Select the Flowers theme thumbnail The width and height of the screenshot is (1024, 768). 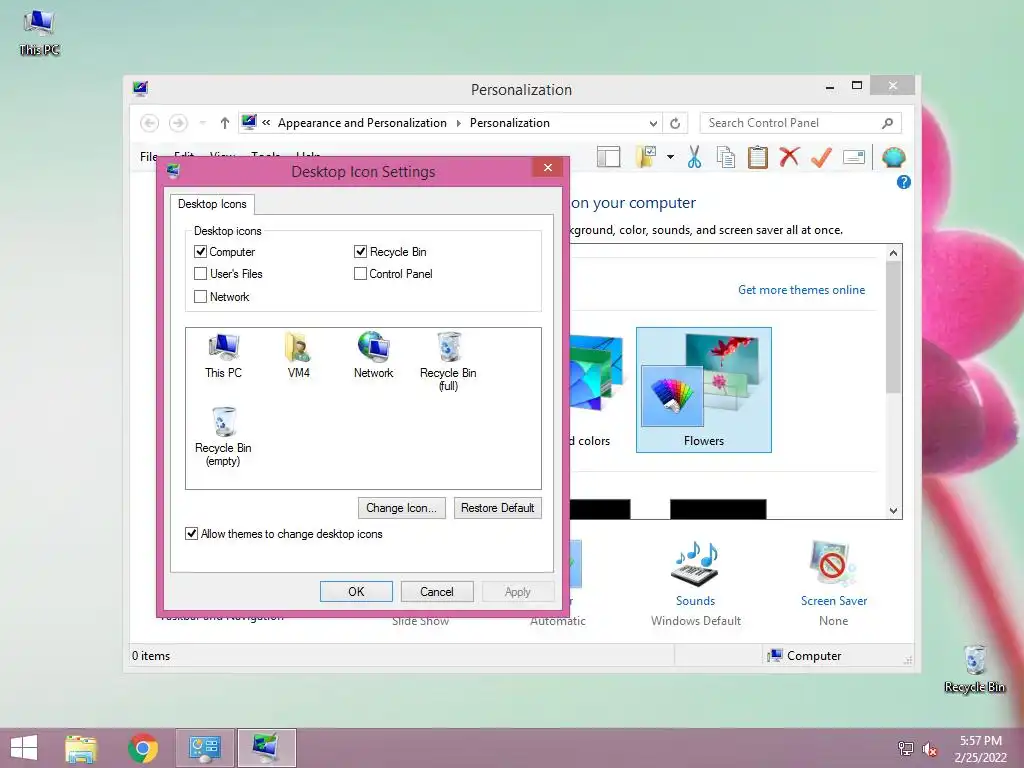click(x=704, y=389)
